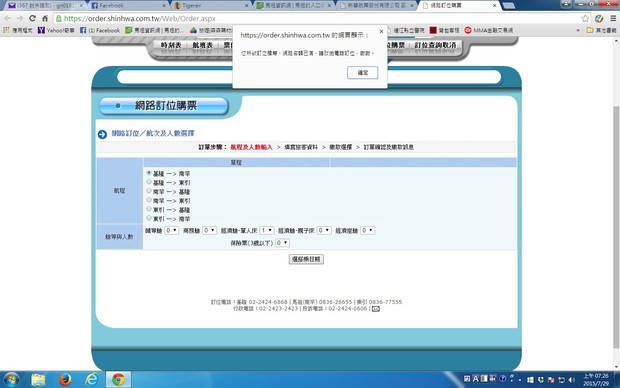620x388 pixels.
Task: Click the address bar URL
Action: click(x=140, y=18)
